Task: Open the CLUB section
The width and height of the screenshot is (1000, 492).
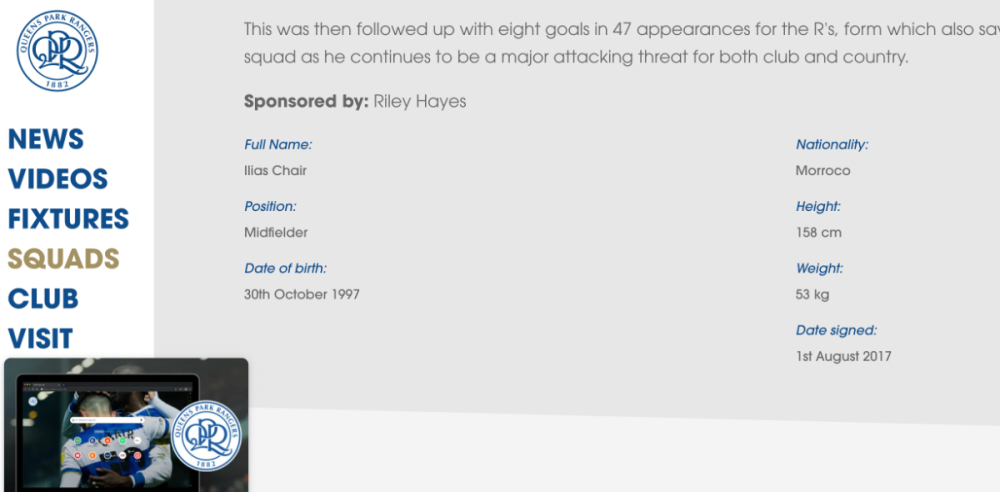Action: [43, 299]
